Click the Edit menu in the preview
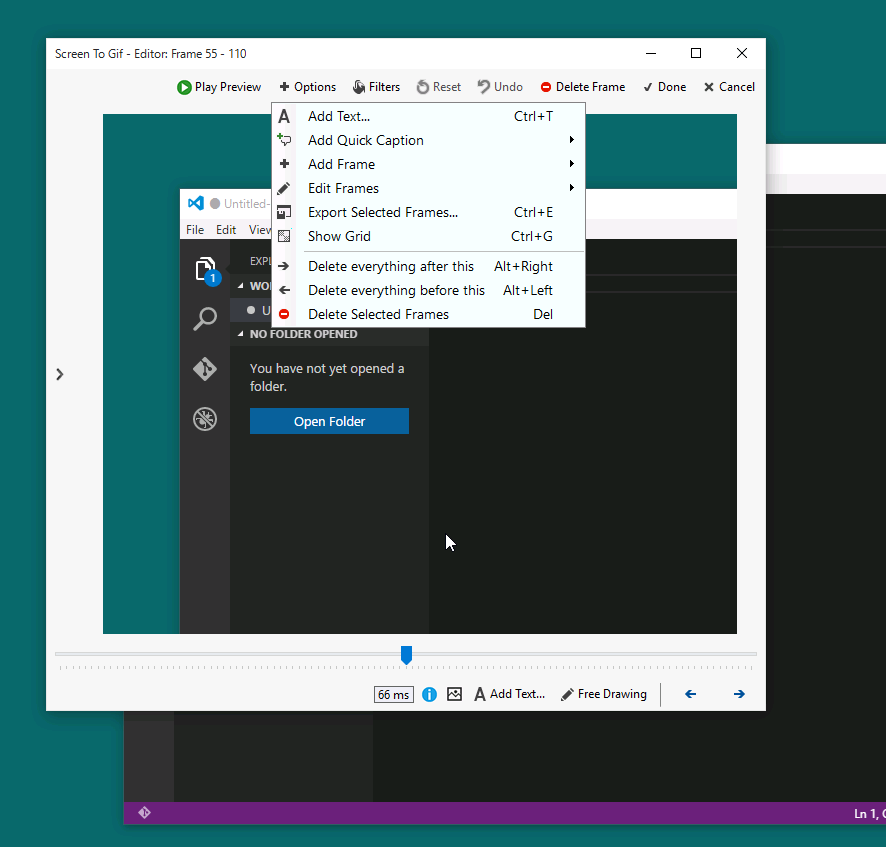Image resolution: width=886 pixels, height=847 pixels. point(226,229)
